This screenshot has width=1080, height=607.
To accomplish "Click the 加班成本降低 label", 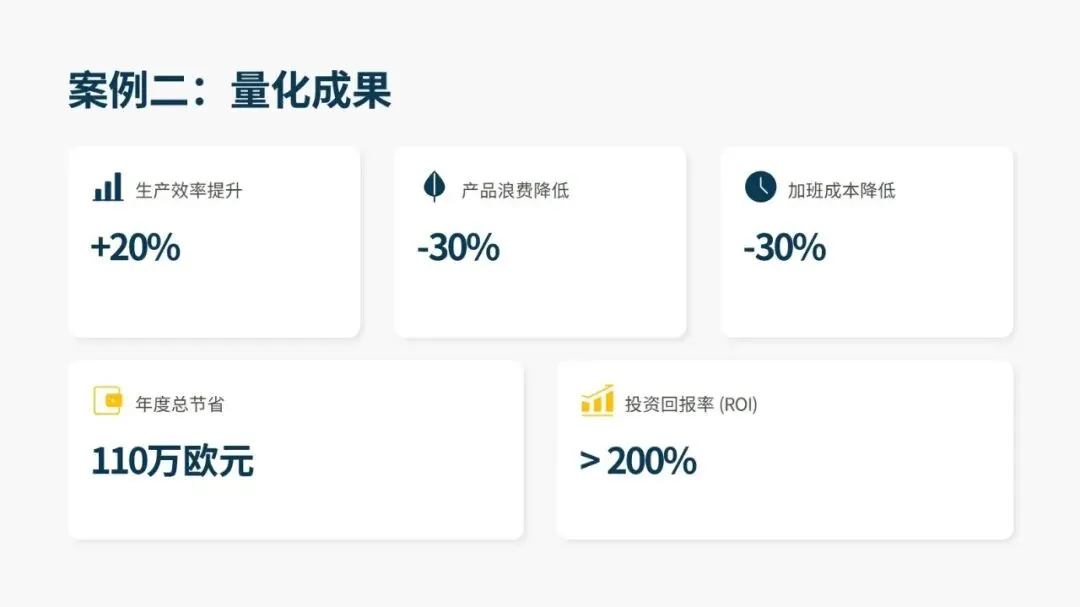I will (841, 190).
